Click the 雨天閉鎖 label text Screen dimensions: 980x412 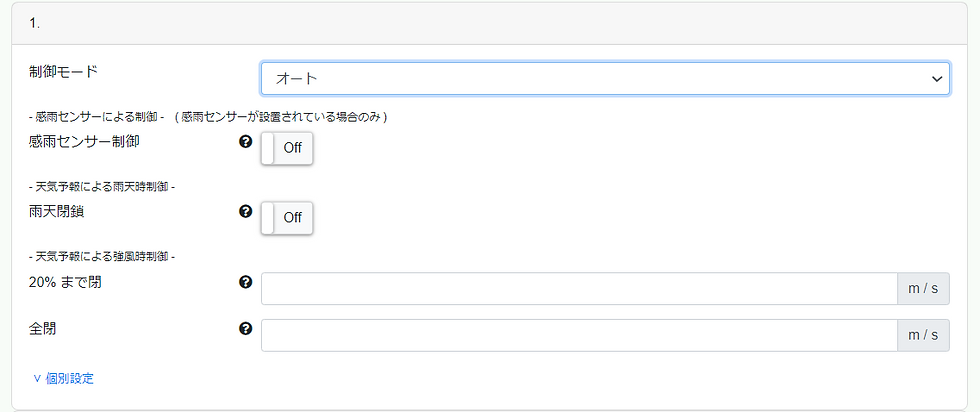pyautogui.click(x=58, y=212)
